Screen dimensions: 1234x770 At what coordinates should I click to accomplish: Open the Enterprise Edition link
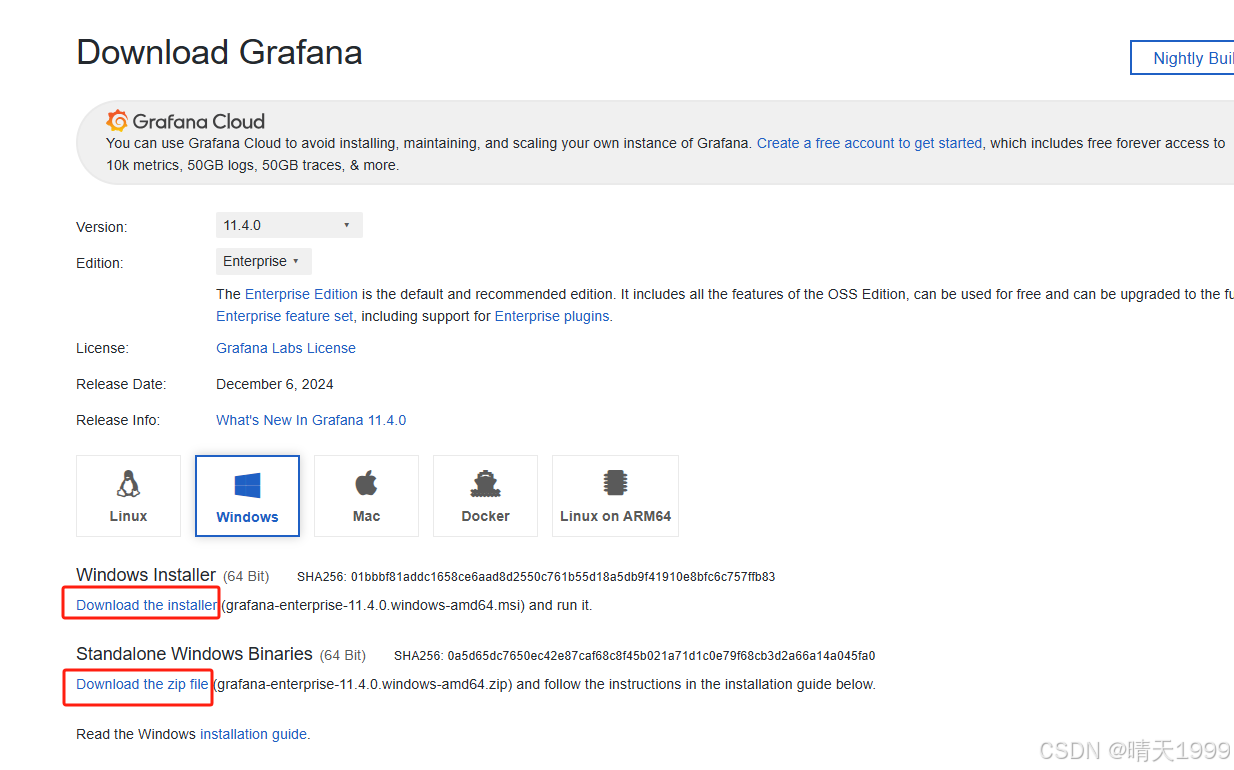point(301,294)
